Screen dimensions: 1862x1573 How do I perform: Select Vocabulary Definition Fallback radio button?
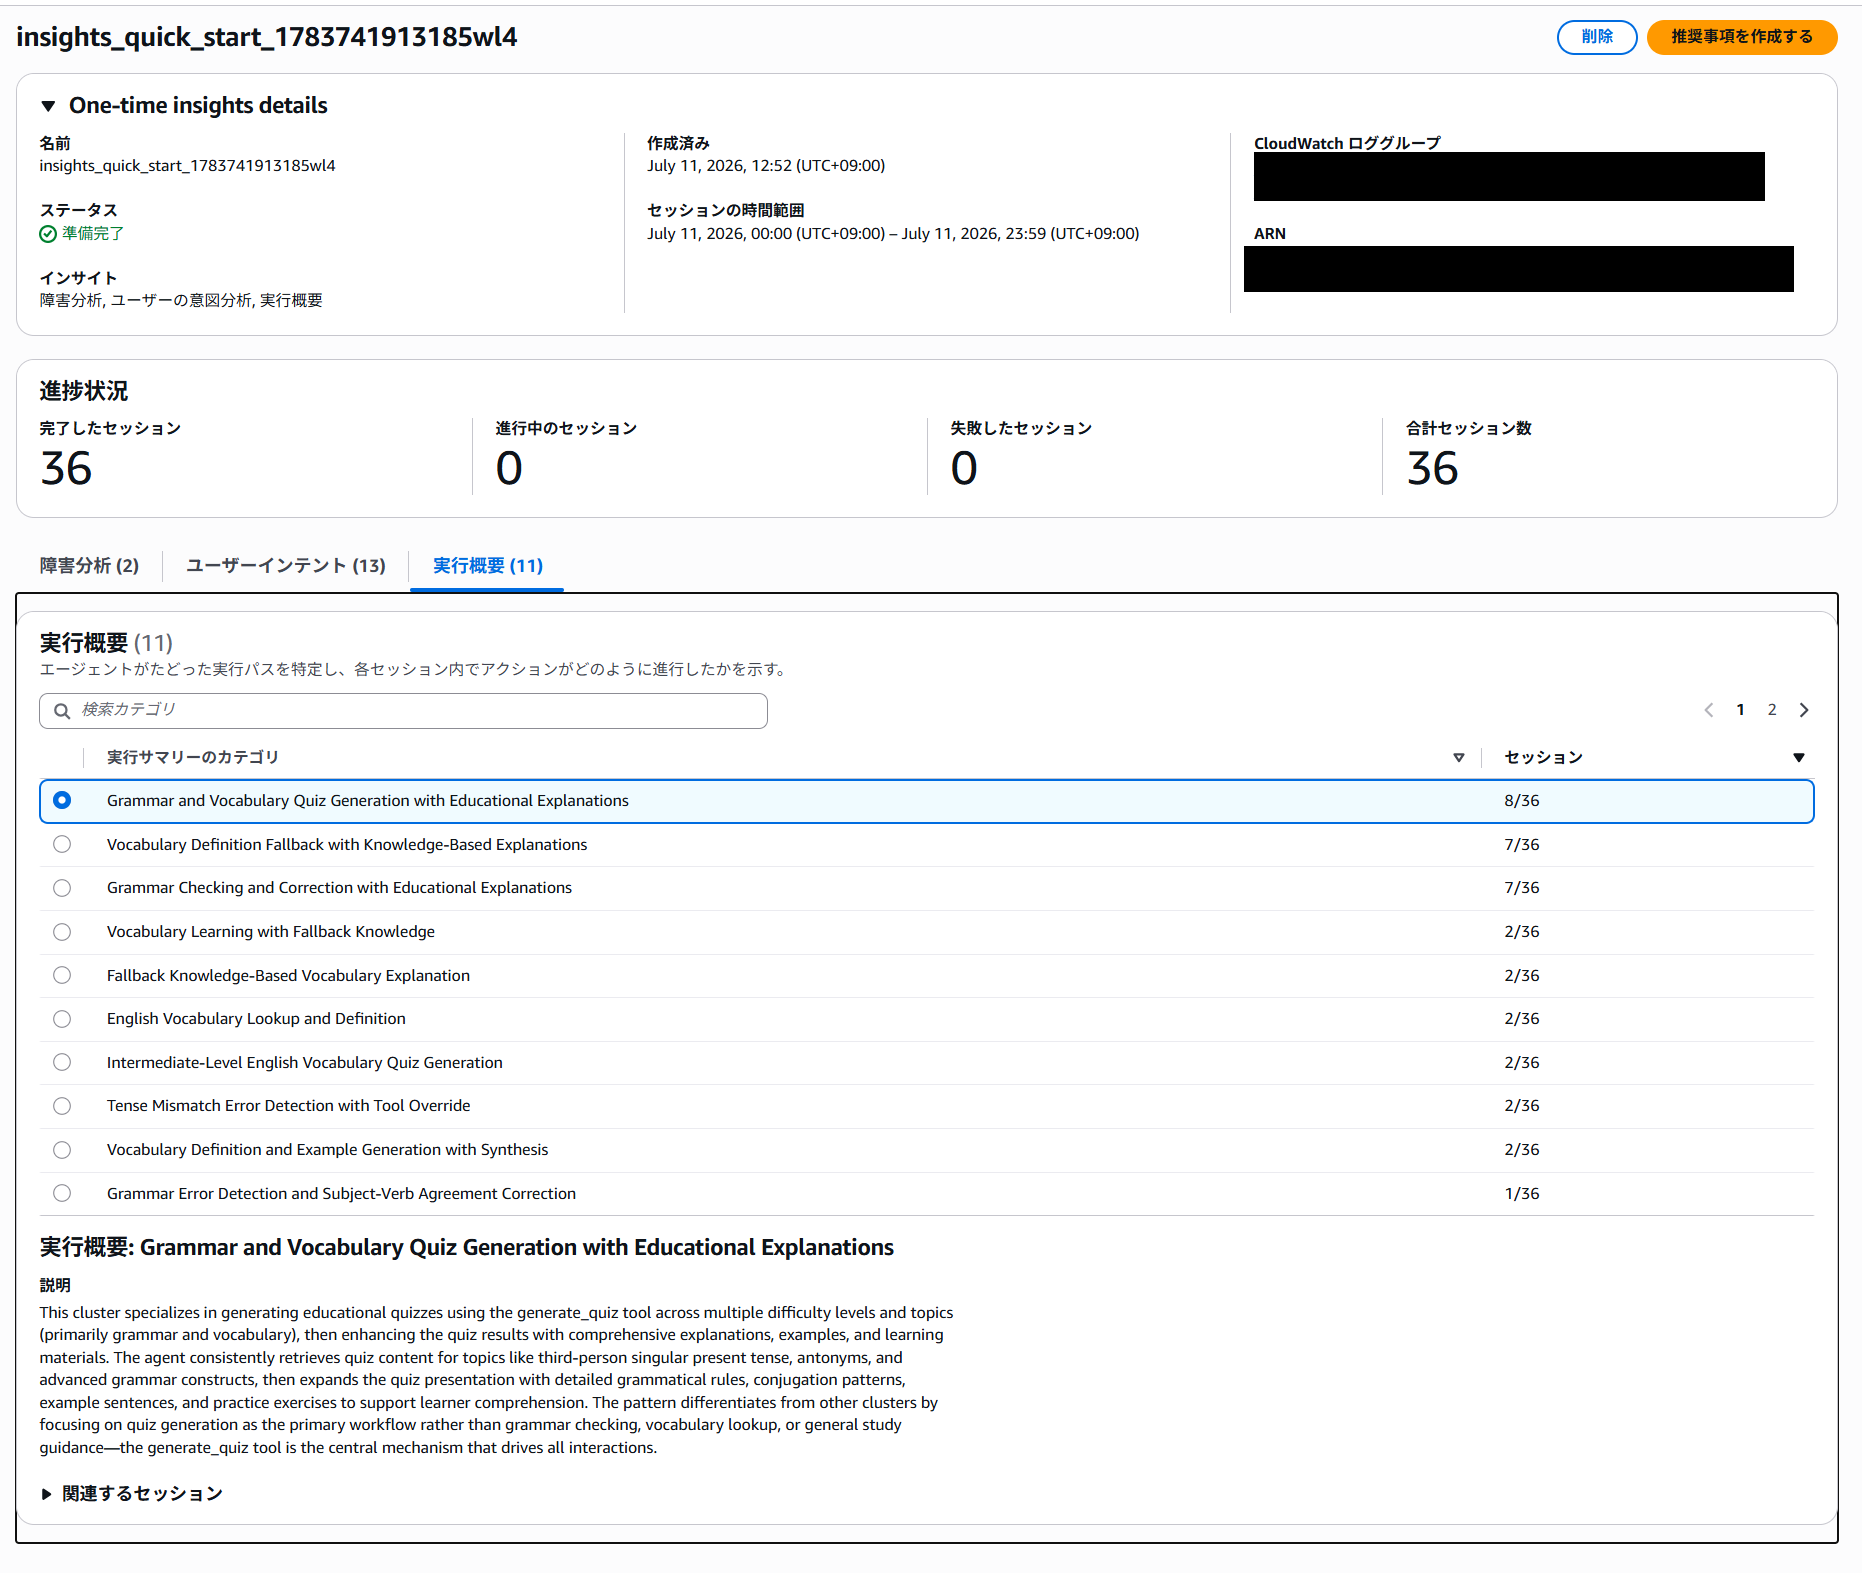coord(62,845)
